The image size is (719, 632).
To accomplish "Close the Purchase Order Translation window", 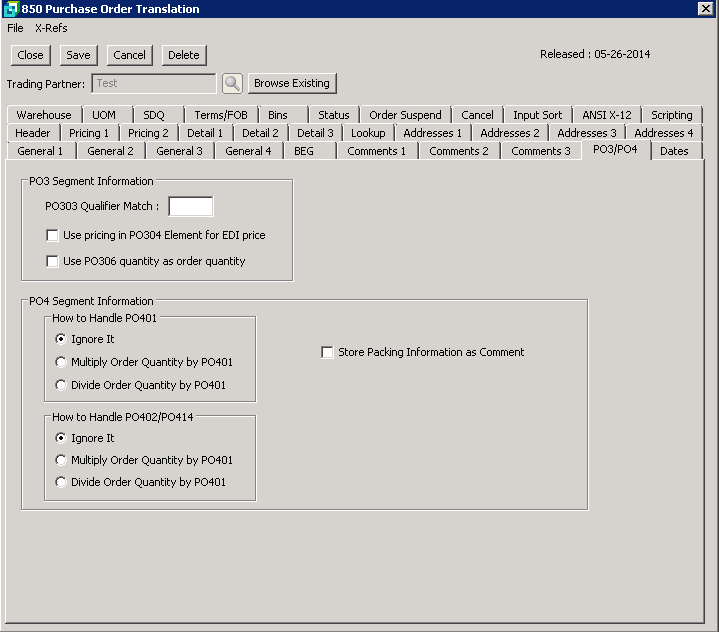I will point(705,9).
